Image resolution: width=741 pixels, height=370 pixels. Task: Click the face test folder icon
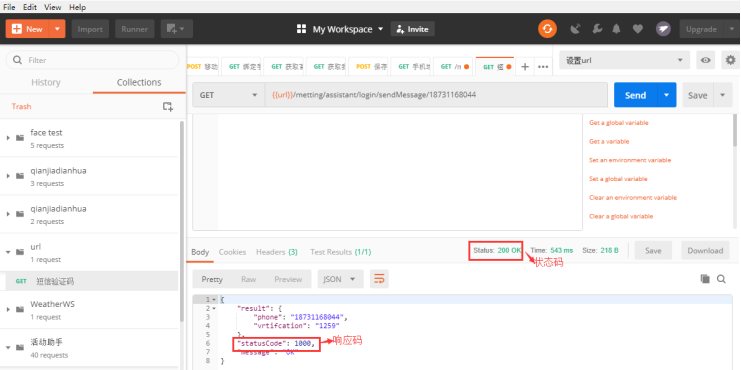coord(20,138)
